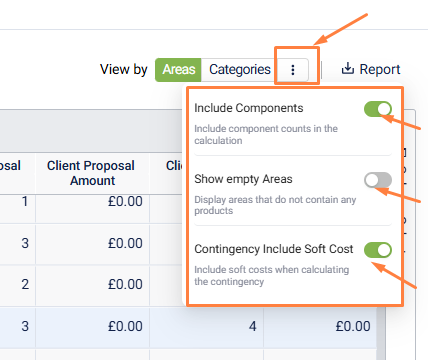Viewport: 428px width, 360px height.
Task: Switch view to Categories tab
Action: pos(240,70)
